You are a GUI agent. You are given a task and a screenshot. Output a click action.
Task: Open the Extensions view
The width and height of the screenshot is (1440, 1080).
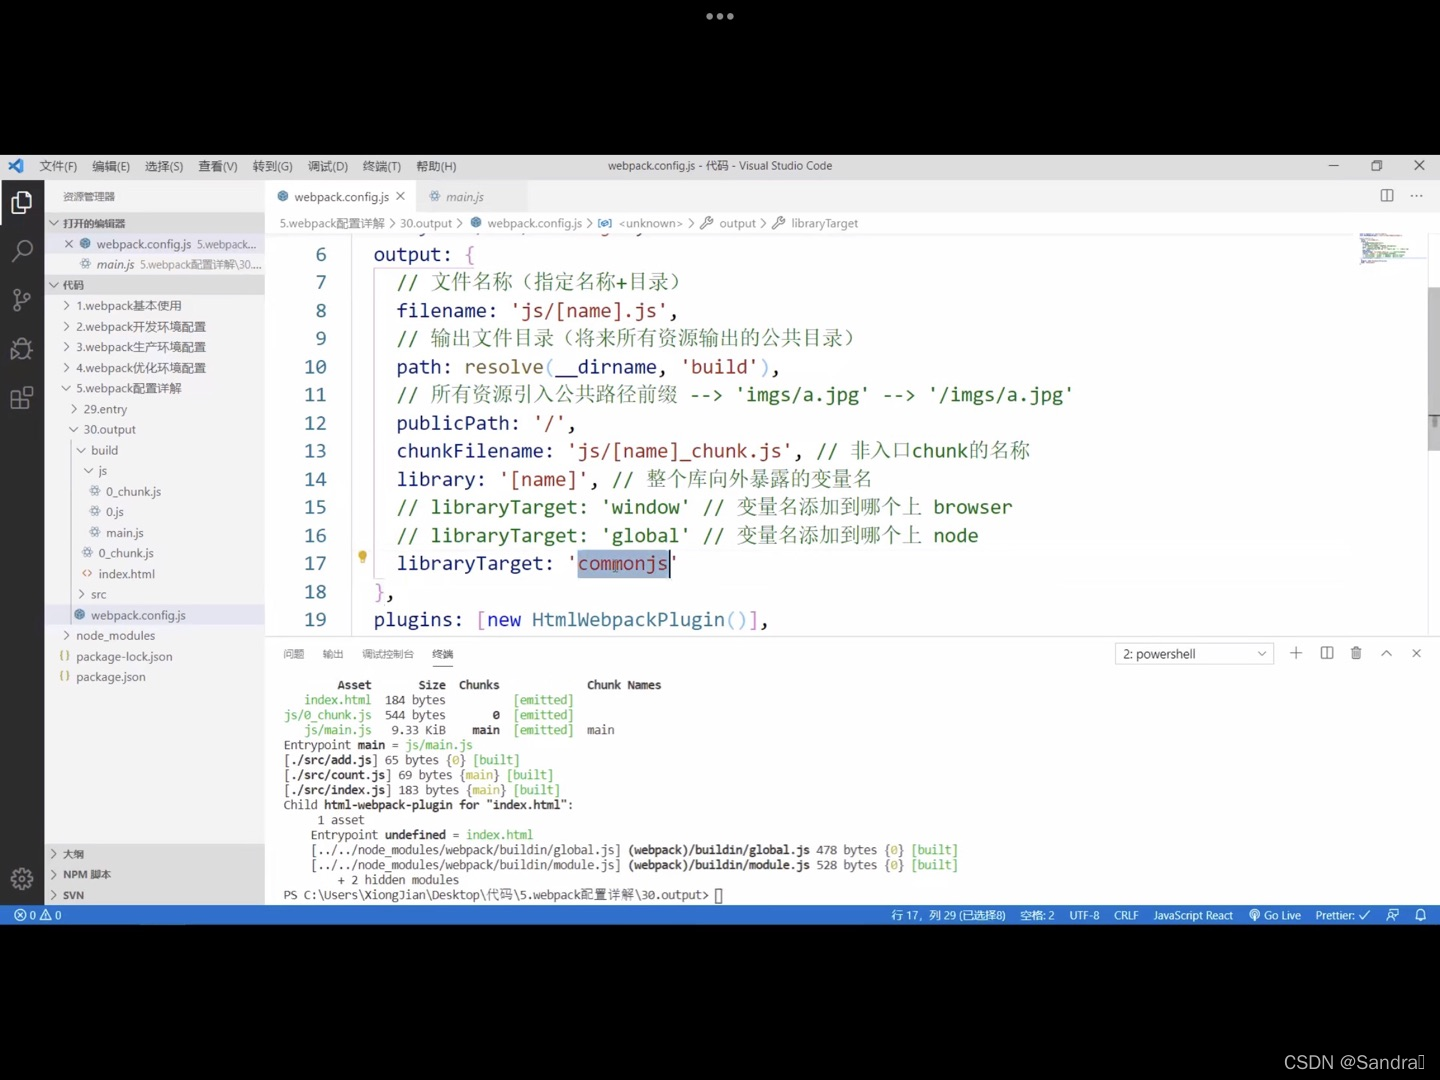(21, 397)
